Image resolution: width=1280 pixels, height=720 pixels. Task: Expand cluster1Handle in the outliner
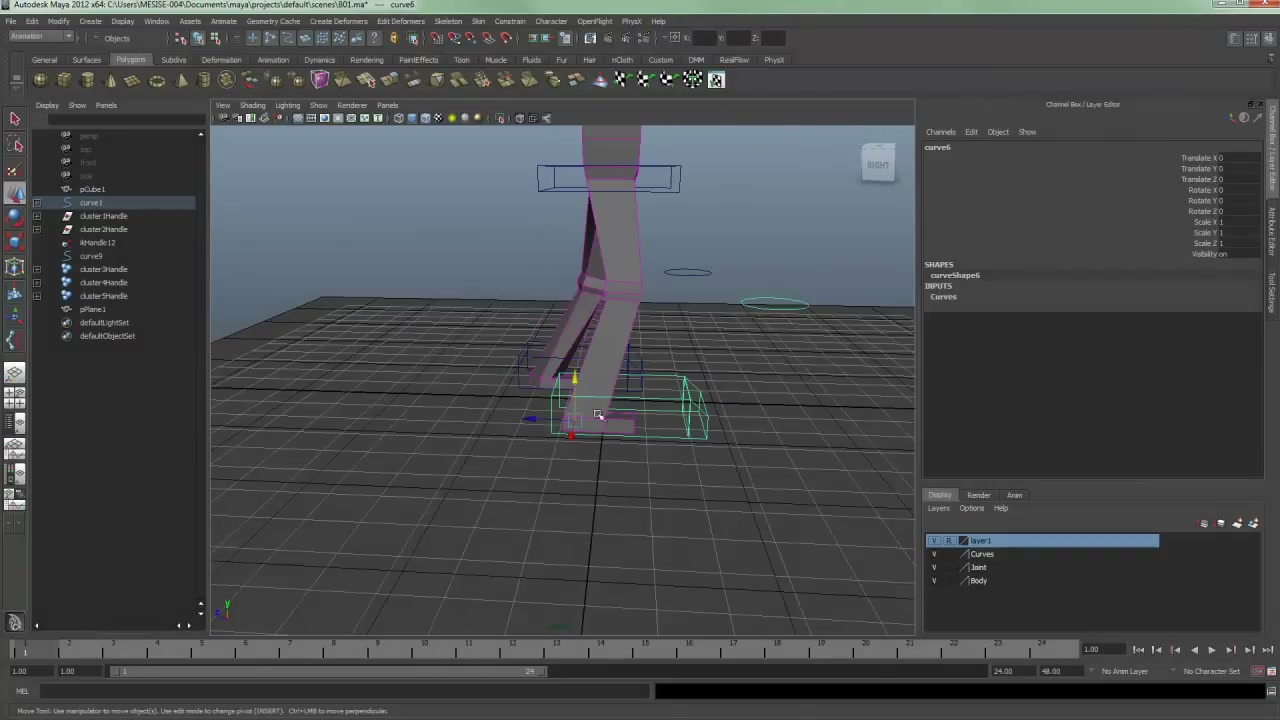point(37,216)
